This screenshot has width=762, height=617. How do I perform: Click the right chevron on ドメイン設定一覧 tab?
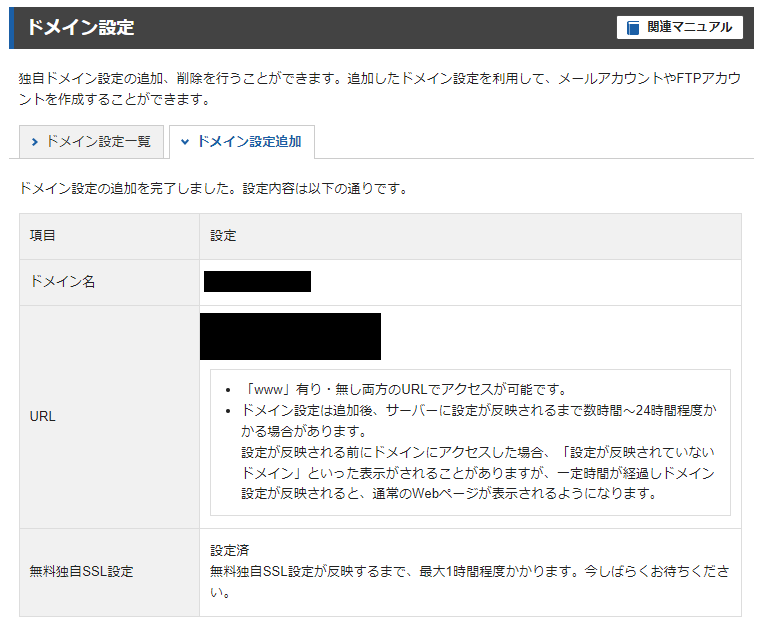tap(35, 142)
